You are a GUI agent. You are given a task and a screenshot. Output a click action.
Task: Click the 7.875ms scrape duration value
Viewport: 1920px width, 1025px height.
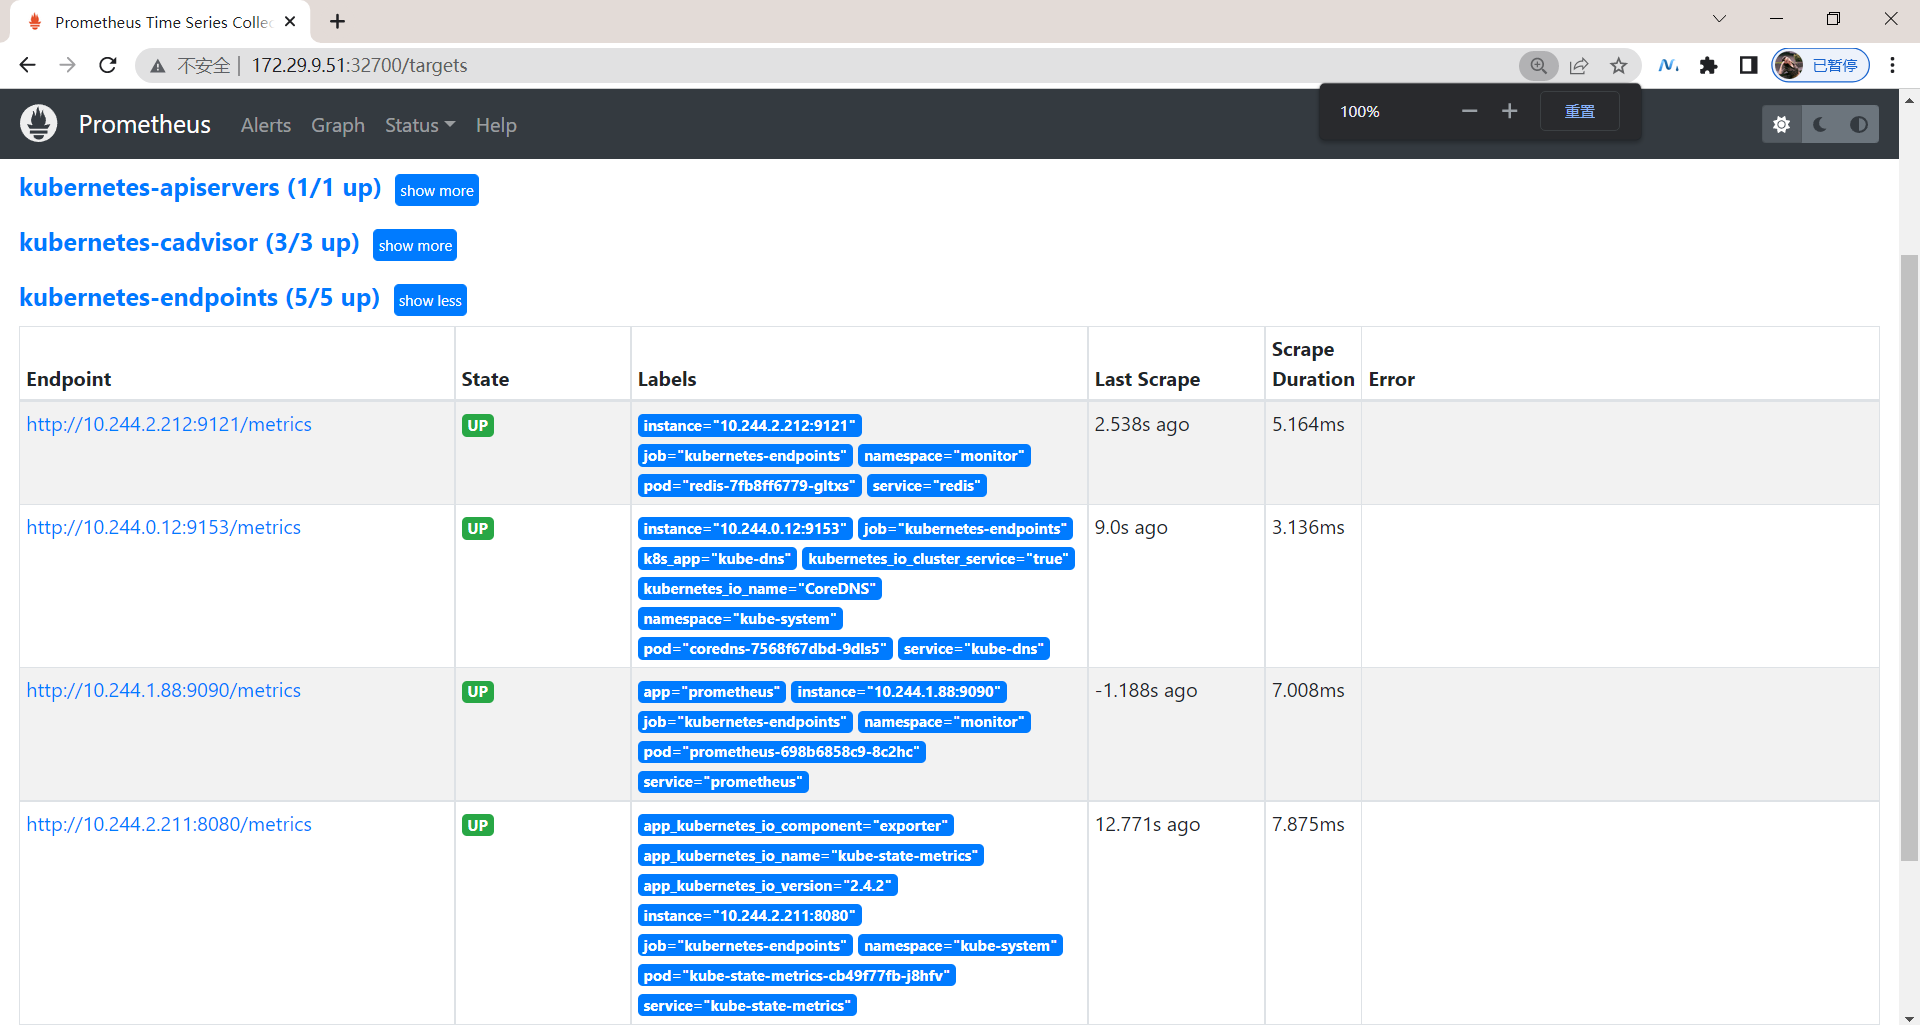(x=1308, y=824)
